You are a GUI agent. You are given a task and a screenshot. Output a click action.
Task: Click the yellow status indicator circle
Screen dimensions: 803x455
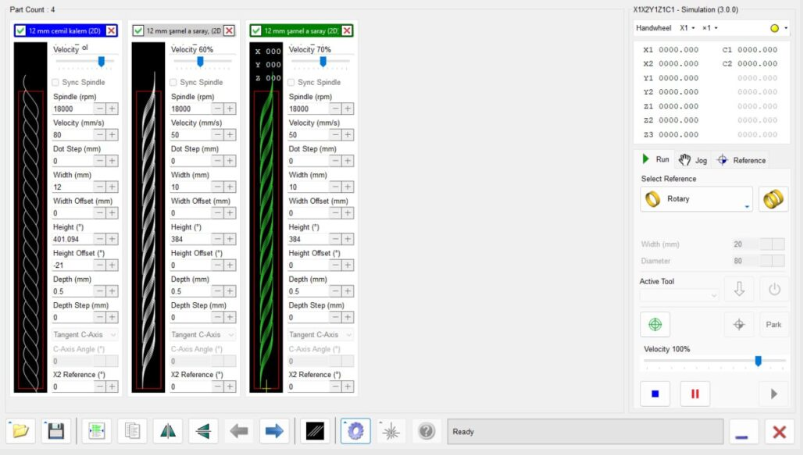coord(774,28)
